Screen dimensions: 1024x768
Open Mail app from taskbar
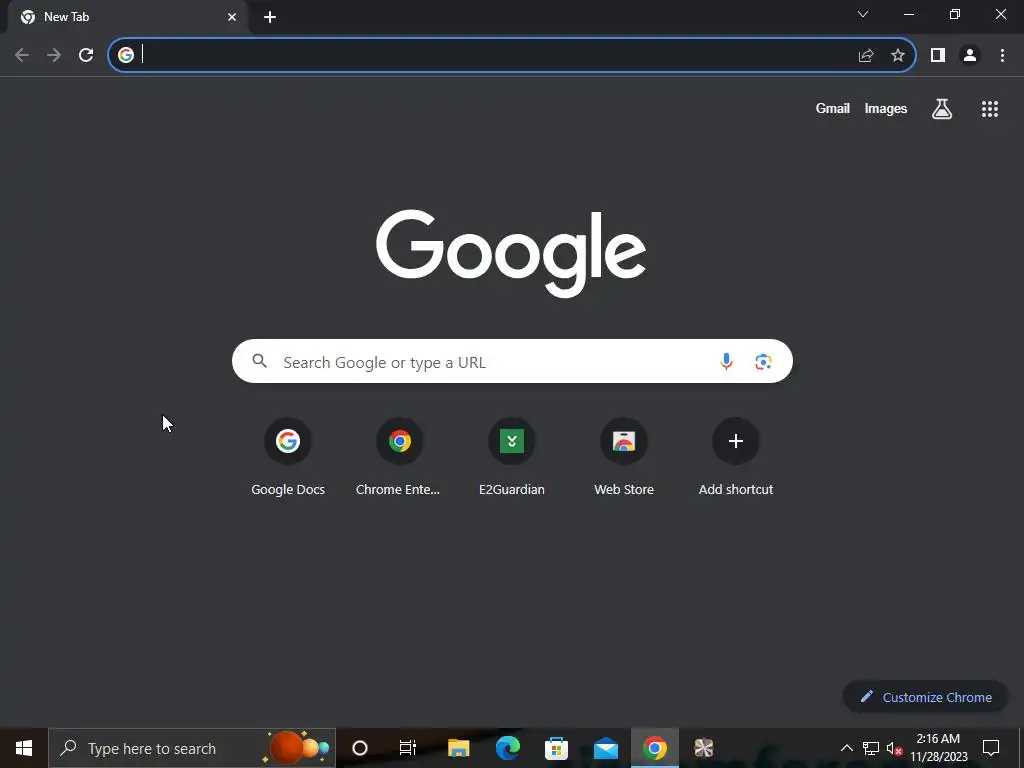606,748
